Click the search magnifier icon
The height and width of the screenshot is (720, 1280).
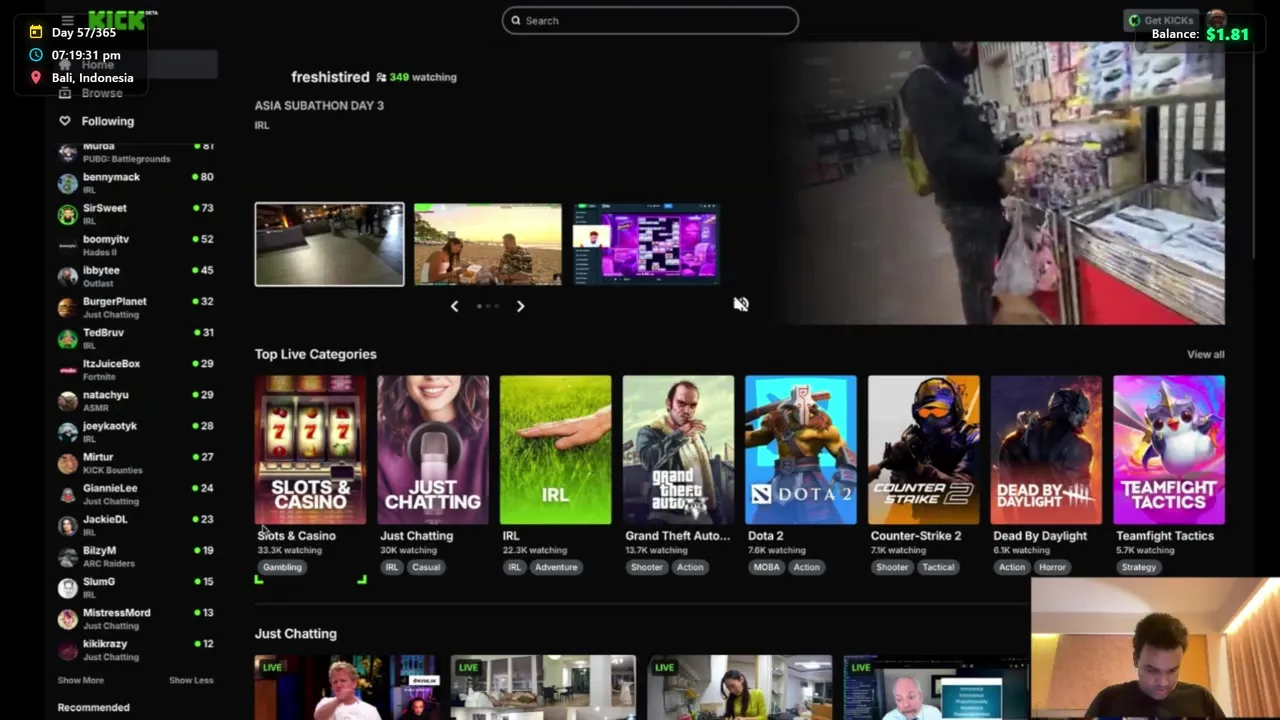point(516,20)
